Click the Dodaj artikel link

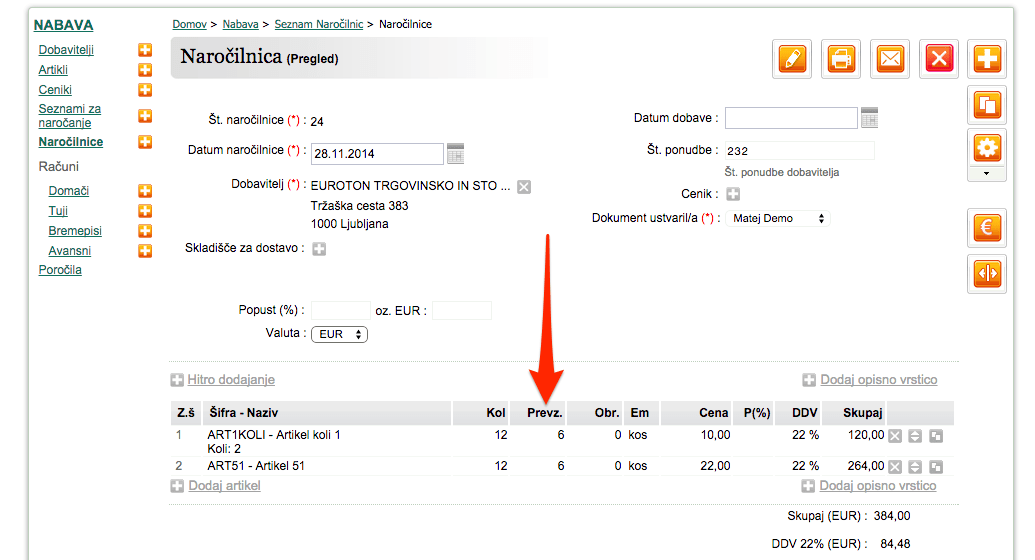224,486
